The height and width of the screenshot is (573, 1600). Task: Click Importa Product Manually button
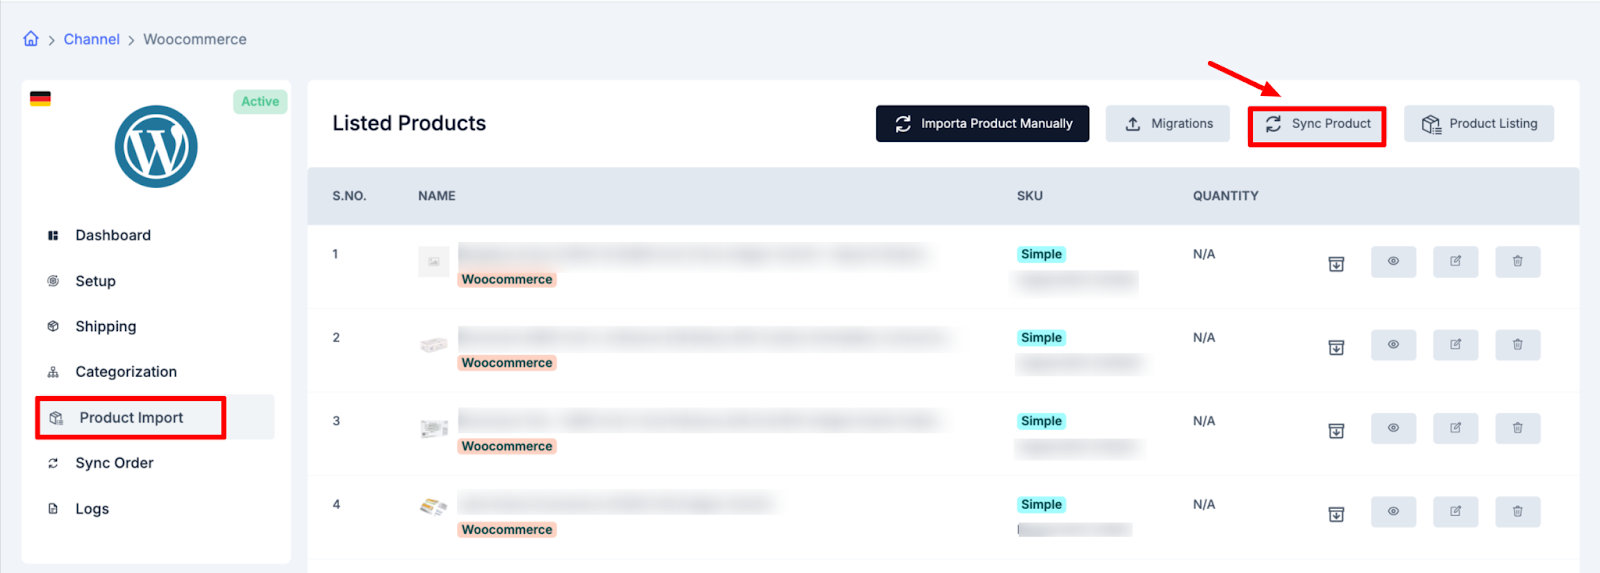click(x=982, y=124)
